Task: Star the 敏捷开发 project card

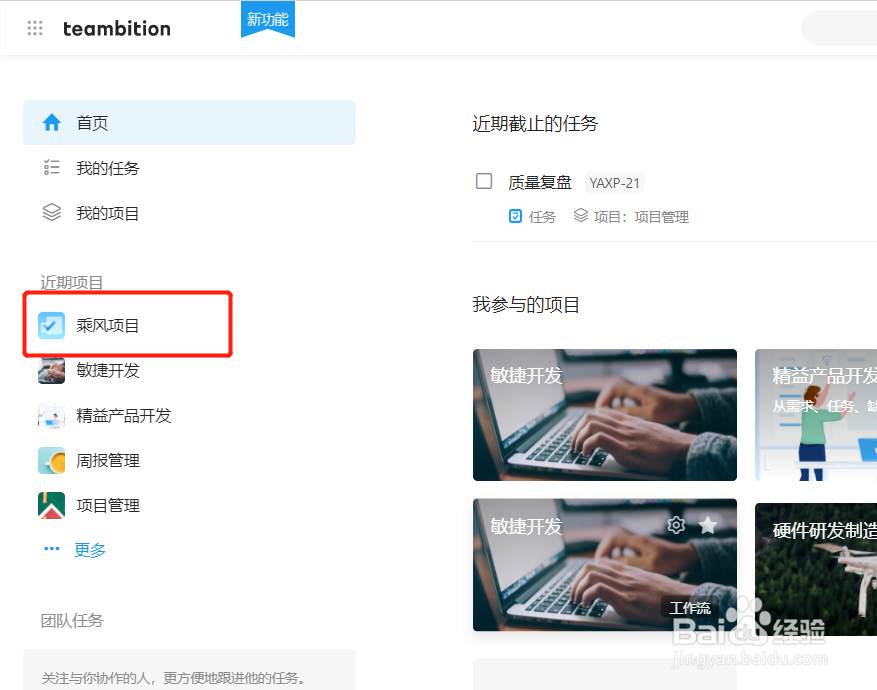Action: click(x=708, y=525)
